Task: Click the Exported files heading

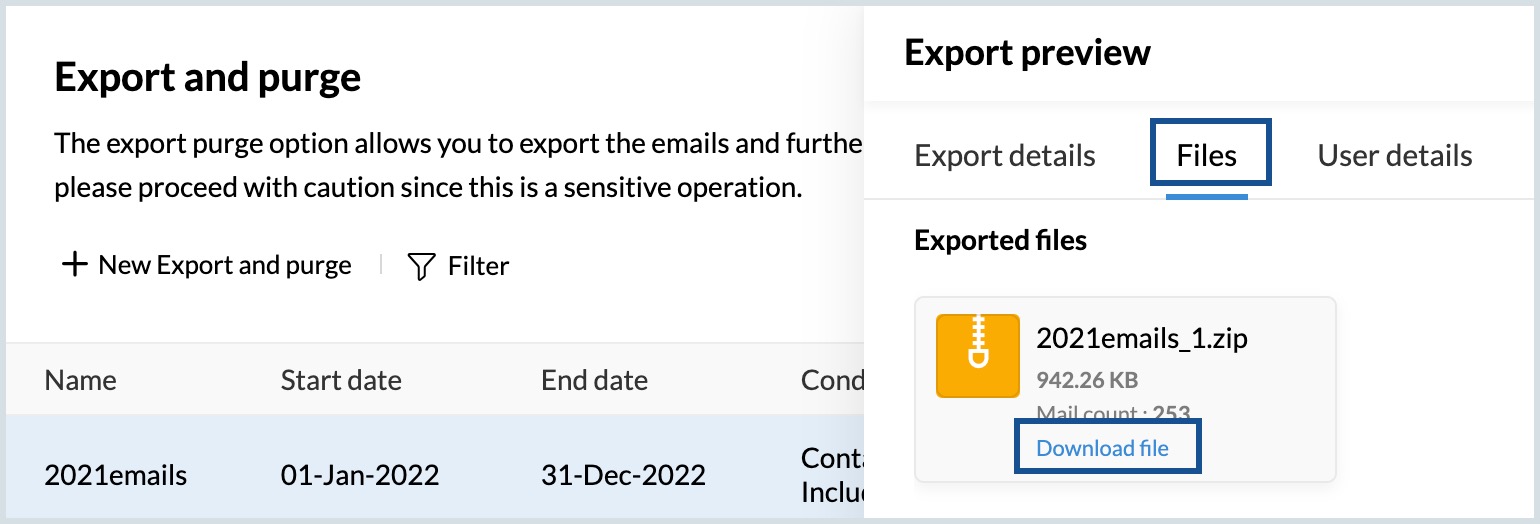Action: click(x=1000, y=240)
